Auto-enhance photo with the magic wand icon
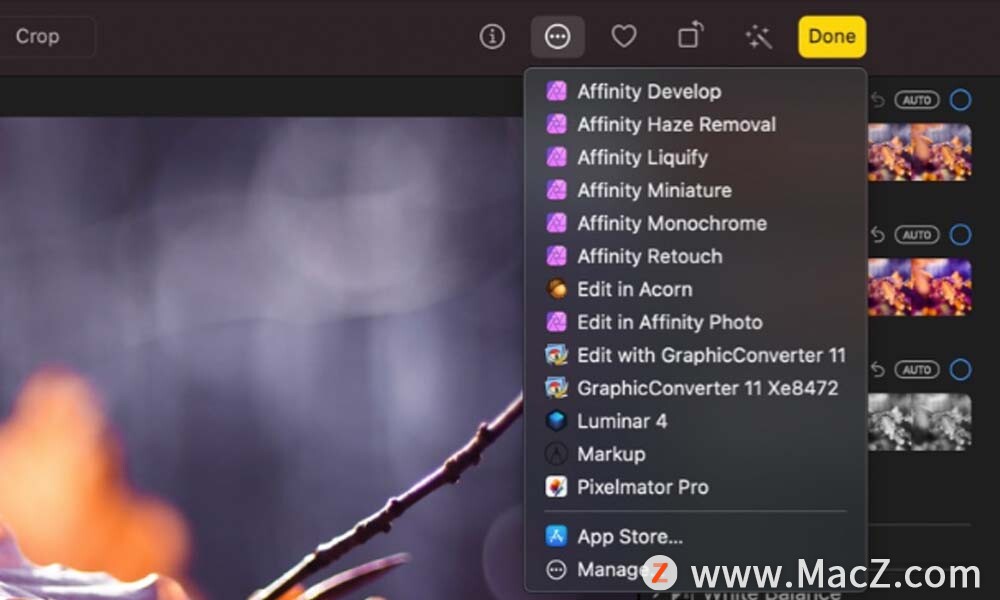Image resolution: width=1000 pixels, height=600 pixels. coord(758,37)
